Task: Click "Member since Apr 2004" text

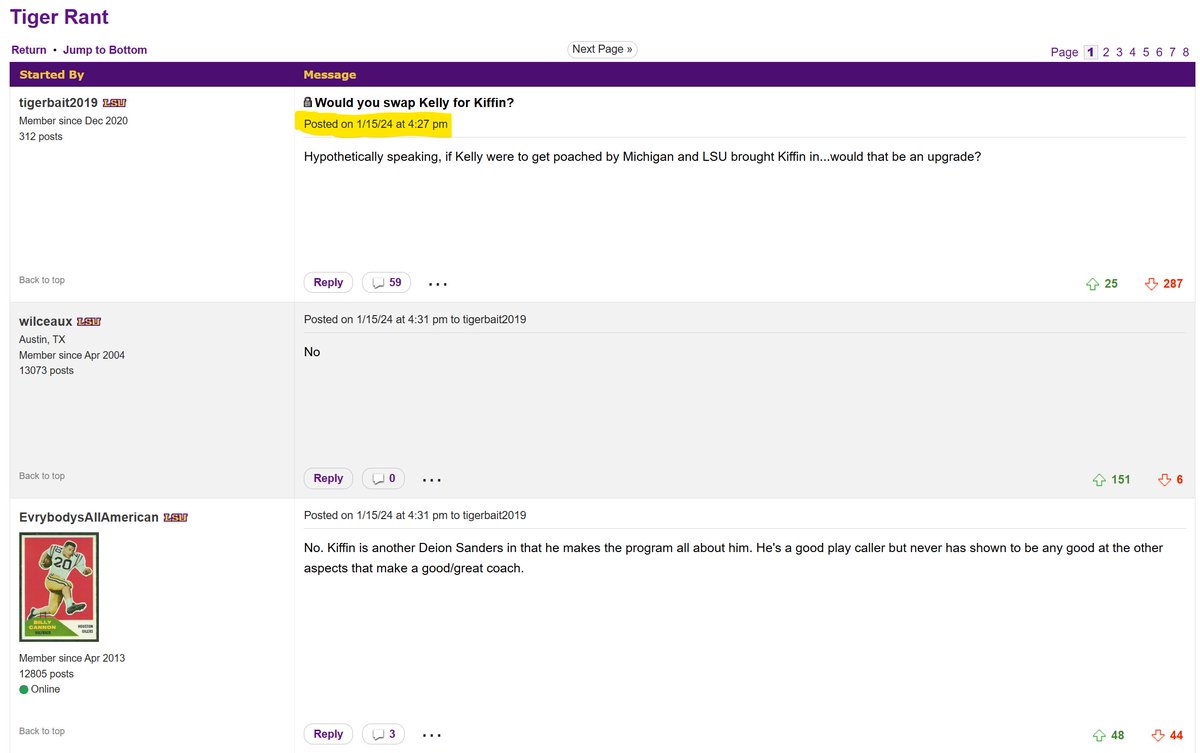Action: coord(72,355)
